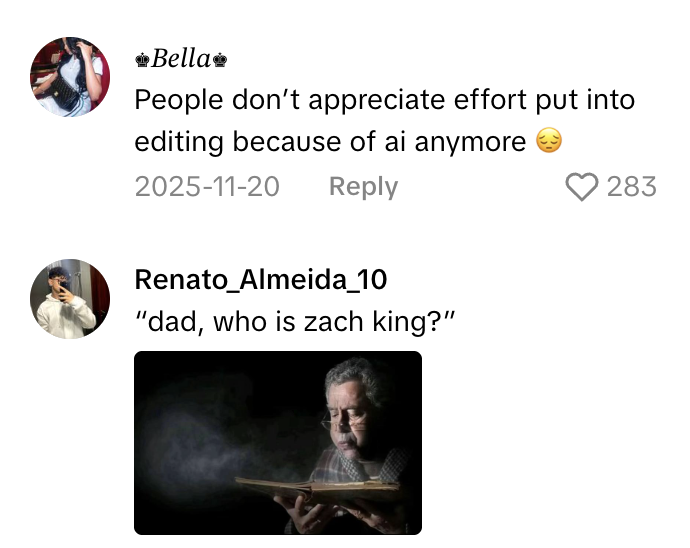690x548 pixels.
Task: Open Renato_Almeida_10's profile avatar
Action: [70, 299]
